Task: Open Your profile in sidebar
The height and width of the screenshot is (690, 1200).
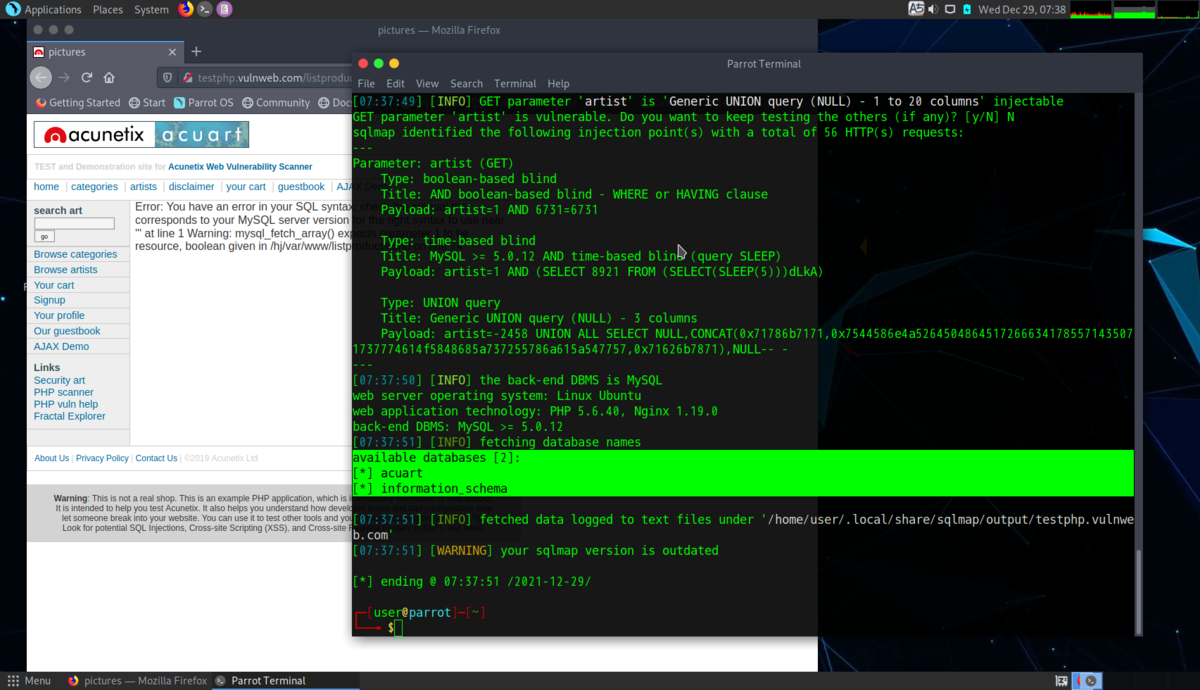Action: pos(59,316)
